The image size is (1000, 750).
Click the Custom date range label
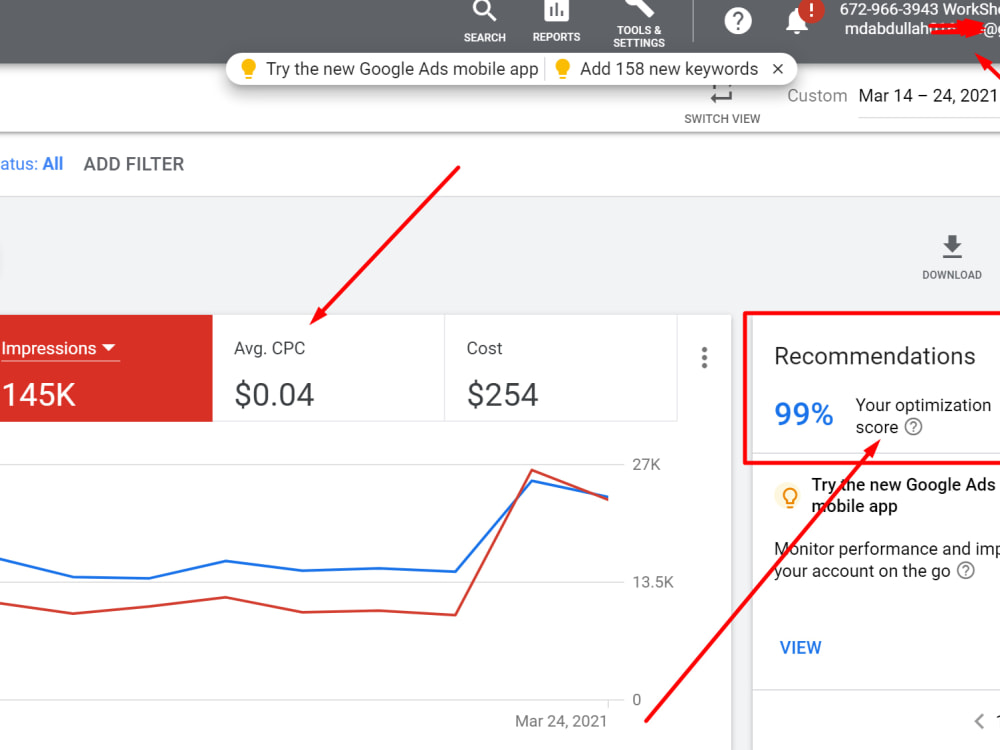pyautogui.click(x=817, y=96)
